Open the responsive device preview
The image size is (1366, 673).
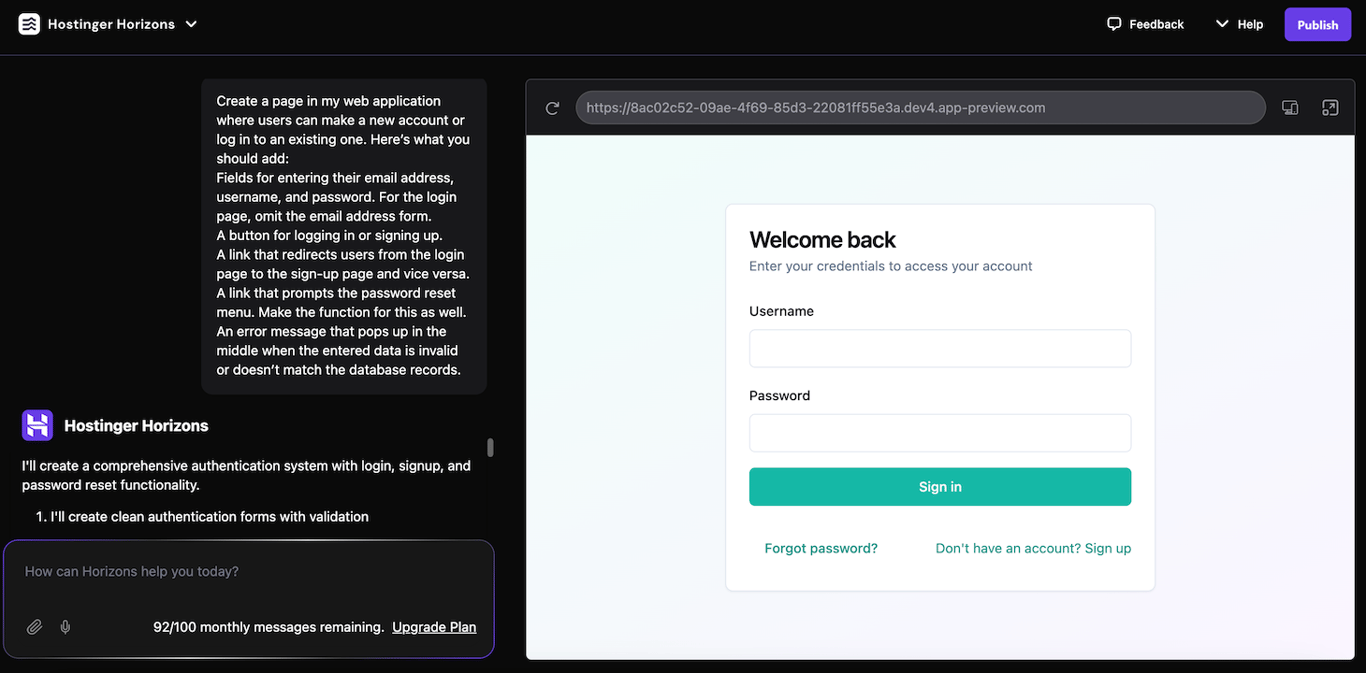click(x=1289, y=107)
